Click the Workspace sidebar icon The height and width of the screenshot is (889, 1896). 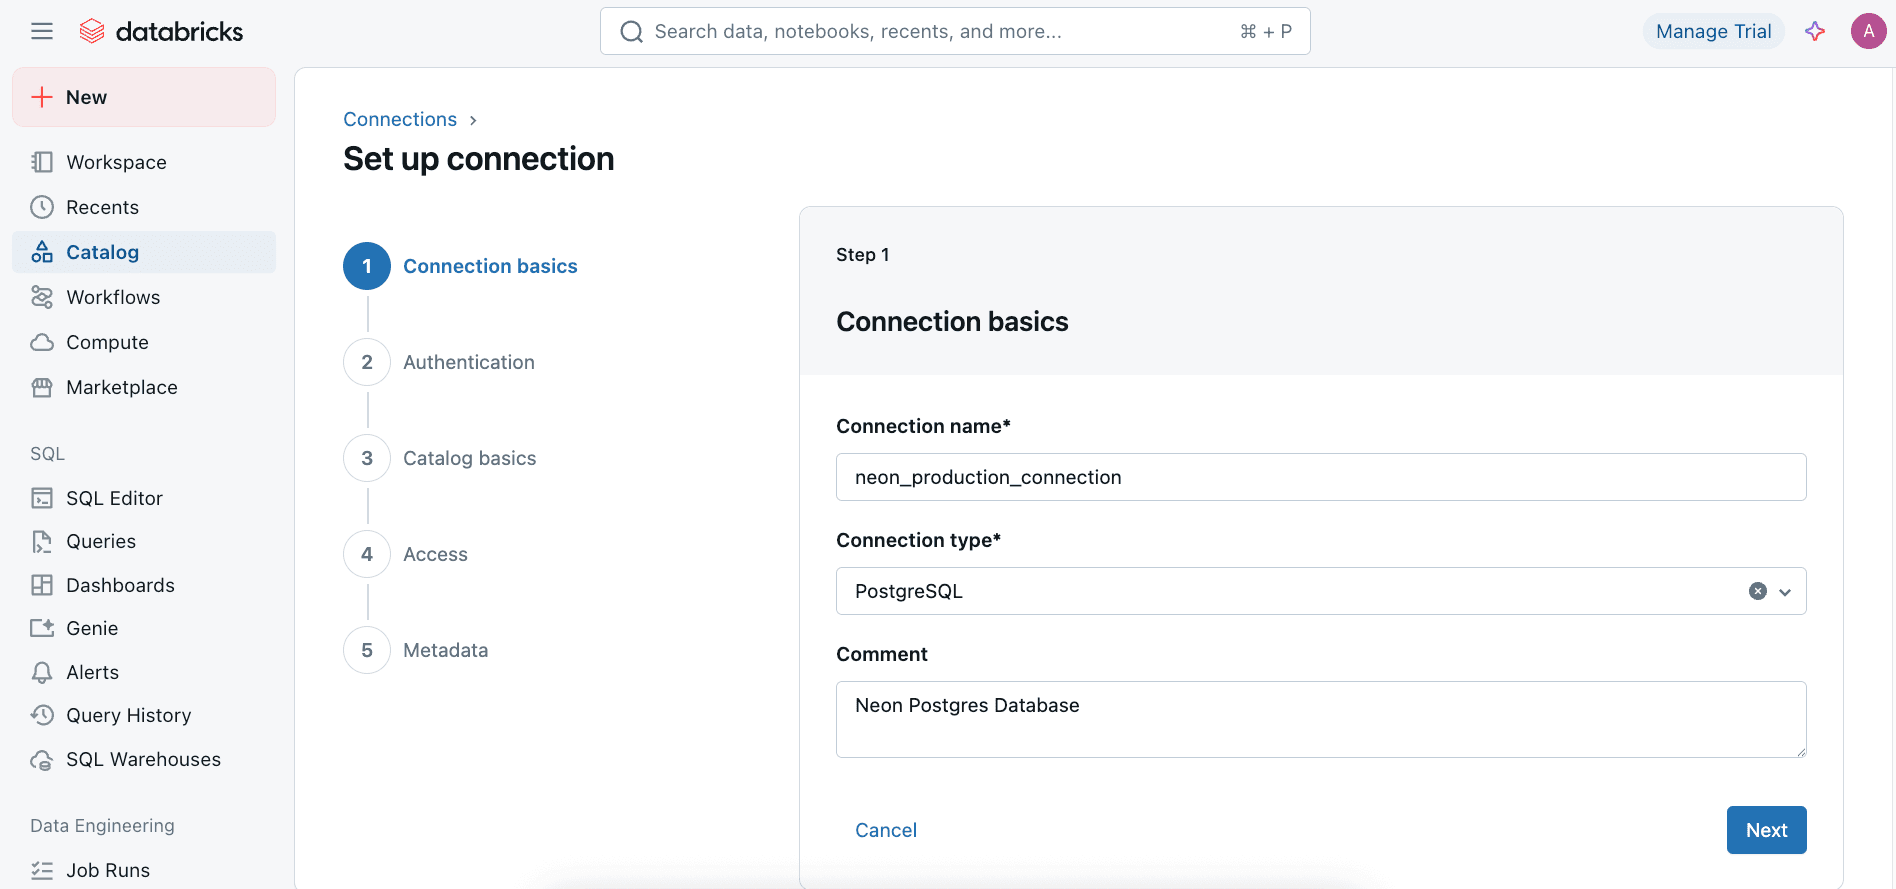(42, 162)
